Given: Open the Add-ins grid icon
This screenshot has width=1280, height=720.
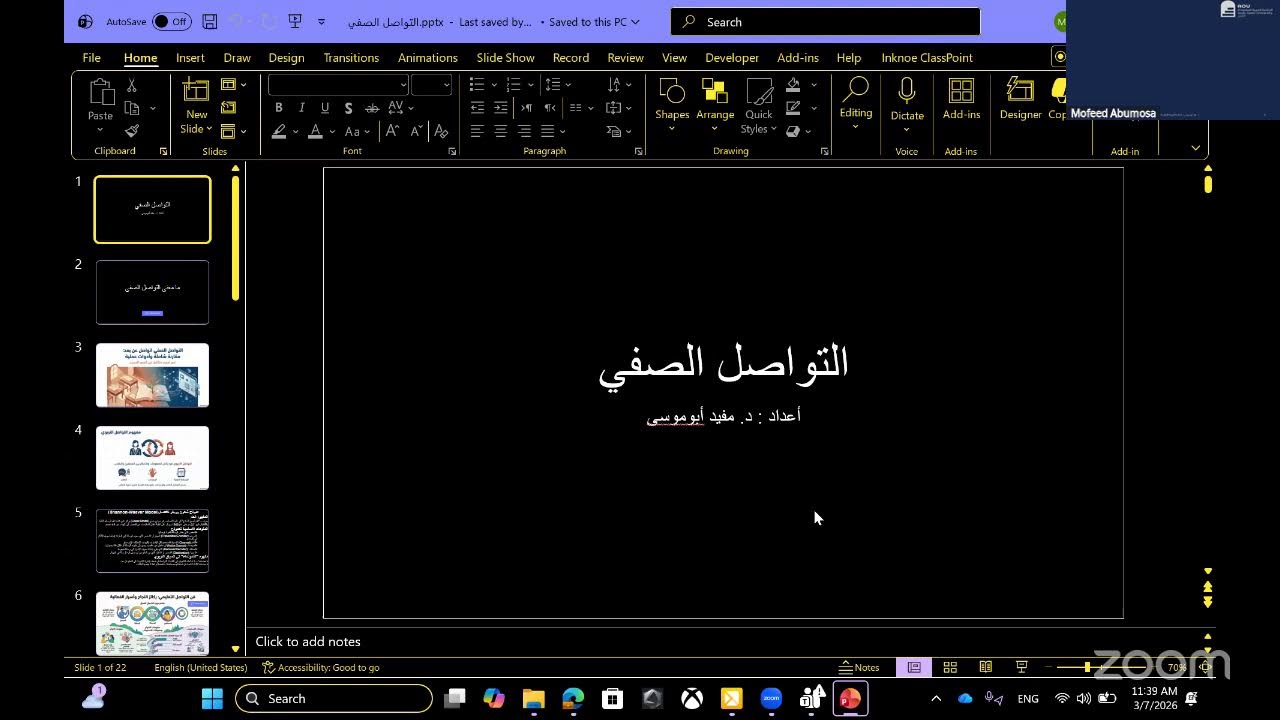Looking at the screenshot, I should pos(961,91).
